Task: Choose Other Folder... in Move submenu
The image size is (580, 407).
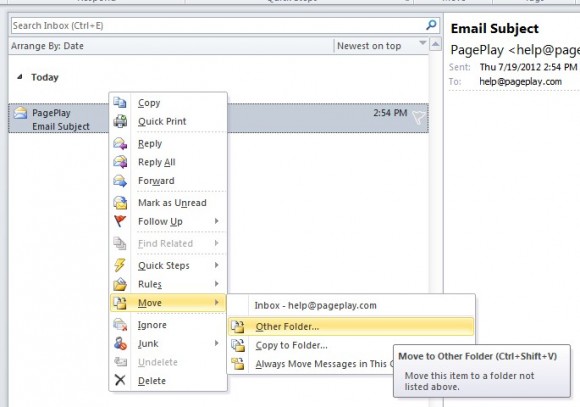Action: click(351, 326)
